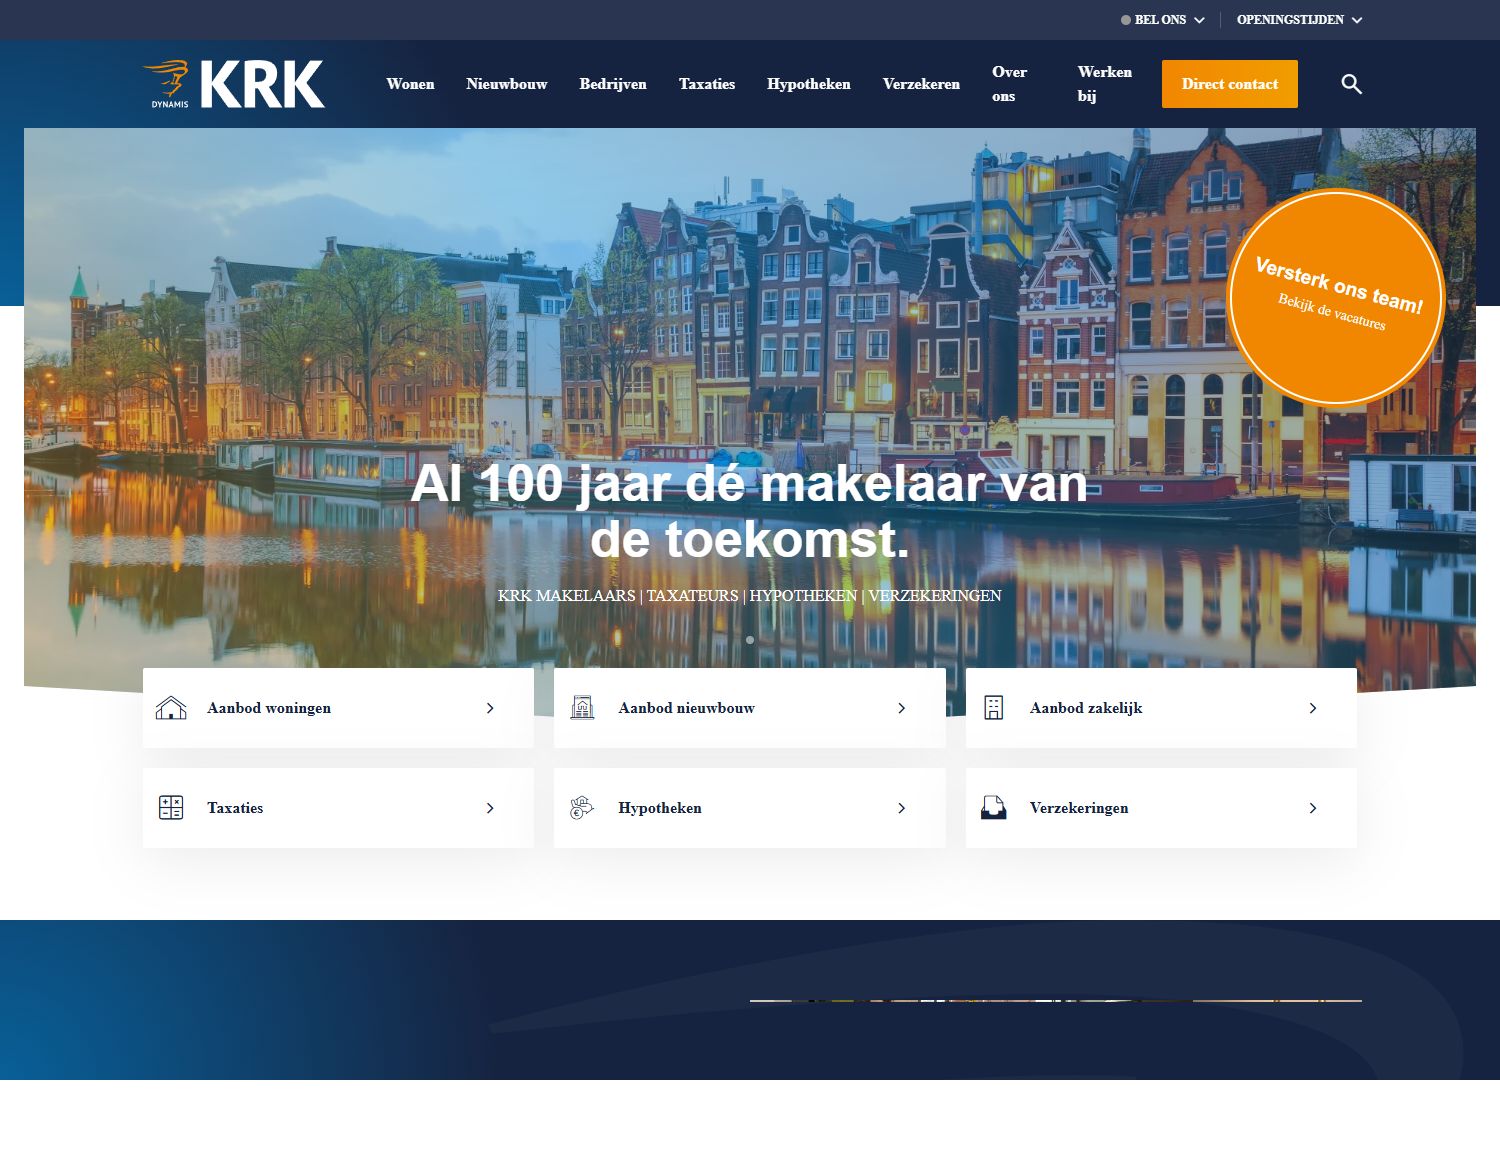1500x1152 pixels.
Task: Open the search magnifier icon
Action: (1352, 84)
